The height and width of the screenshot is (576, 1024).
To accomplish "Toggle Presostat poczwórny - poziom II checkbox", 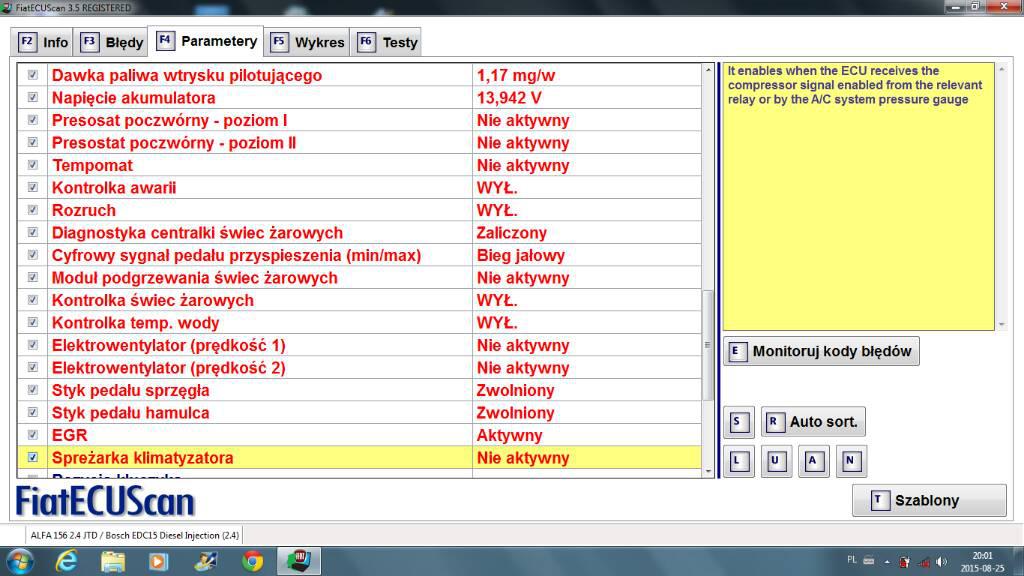I will click(x=33, y=142).
